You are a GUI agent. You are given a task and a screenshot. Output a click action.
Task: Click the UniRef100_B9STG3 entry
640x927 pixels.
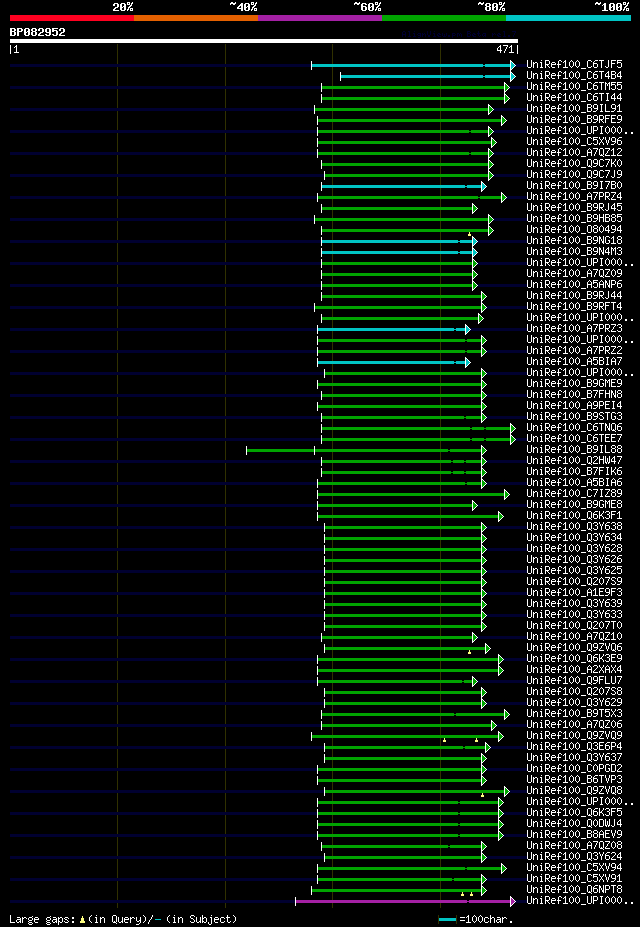click(x=574, y=417)
